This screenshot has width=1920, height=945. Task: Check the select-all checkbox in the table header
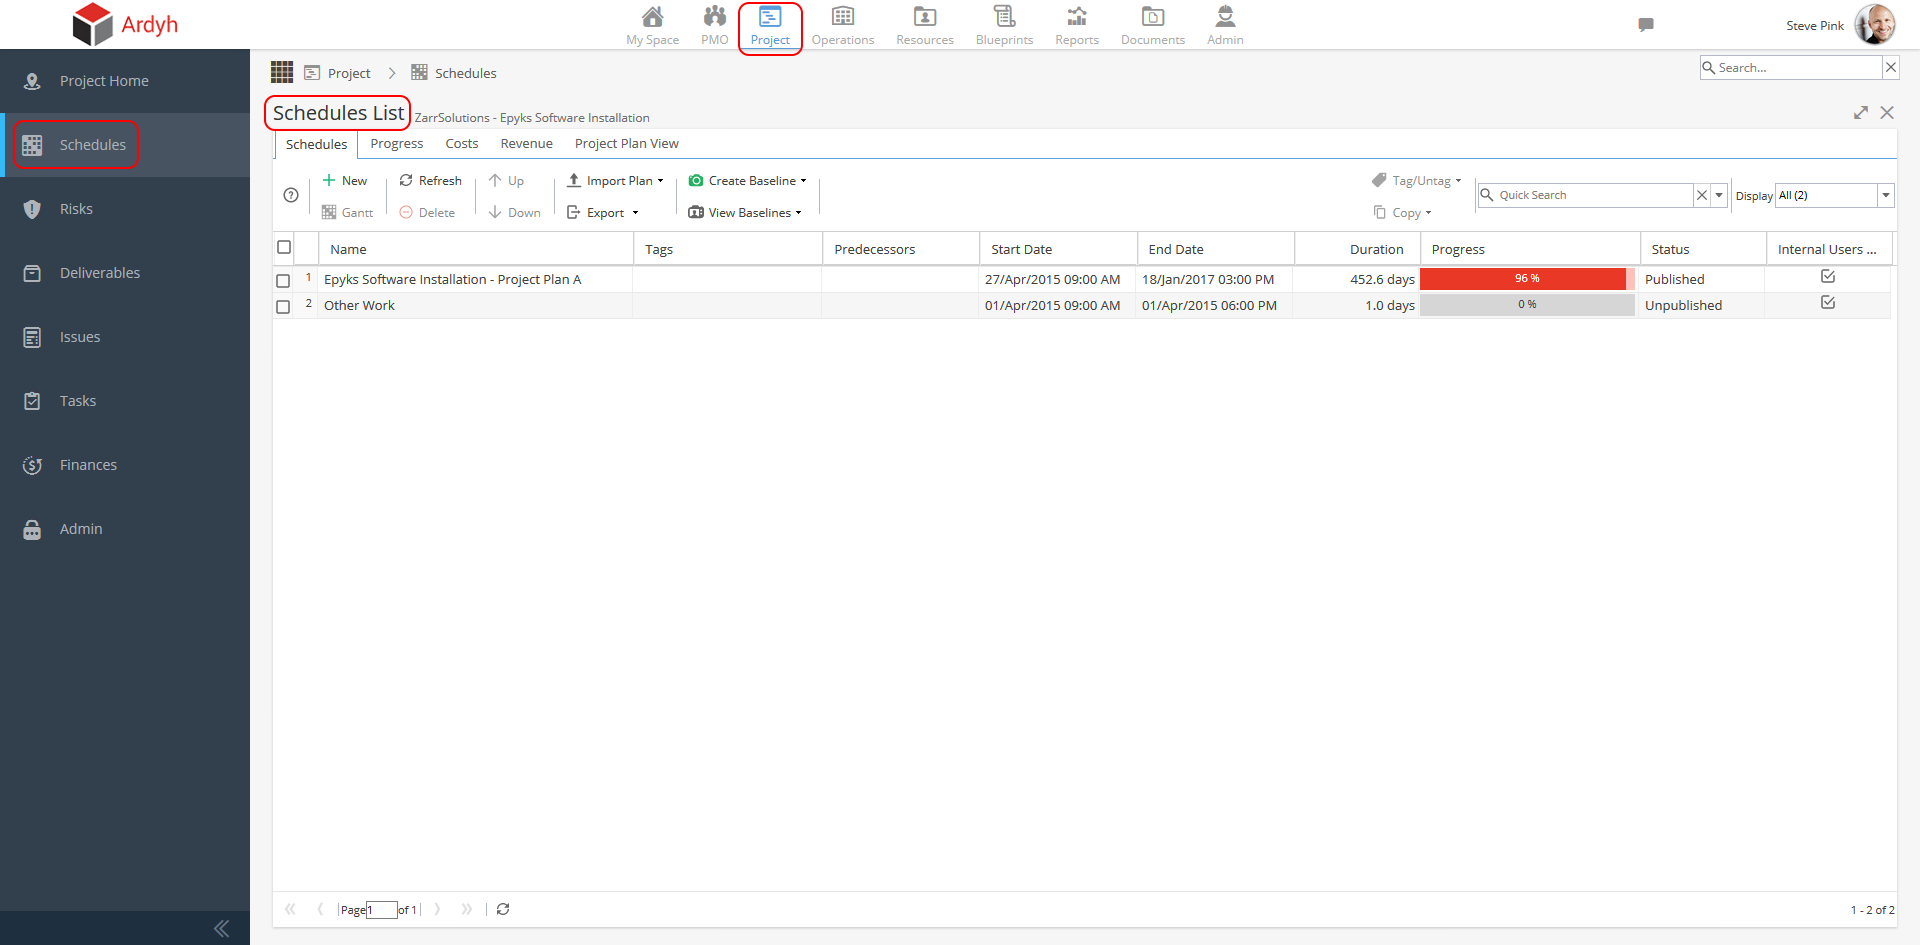pos(284,247)
